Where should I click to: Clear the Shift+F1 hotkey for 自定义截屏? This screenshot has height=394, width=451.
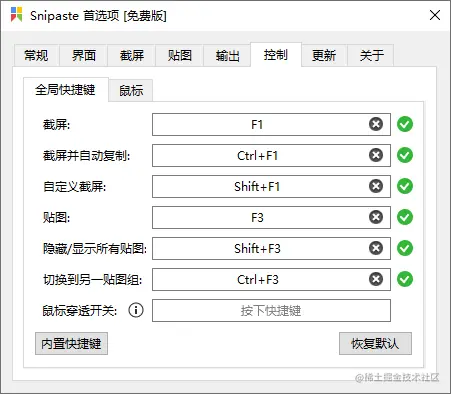click(x=376, y=186)
